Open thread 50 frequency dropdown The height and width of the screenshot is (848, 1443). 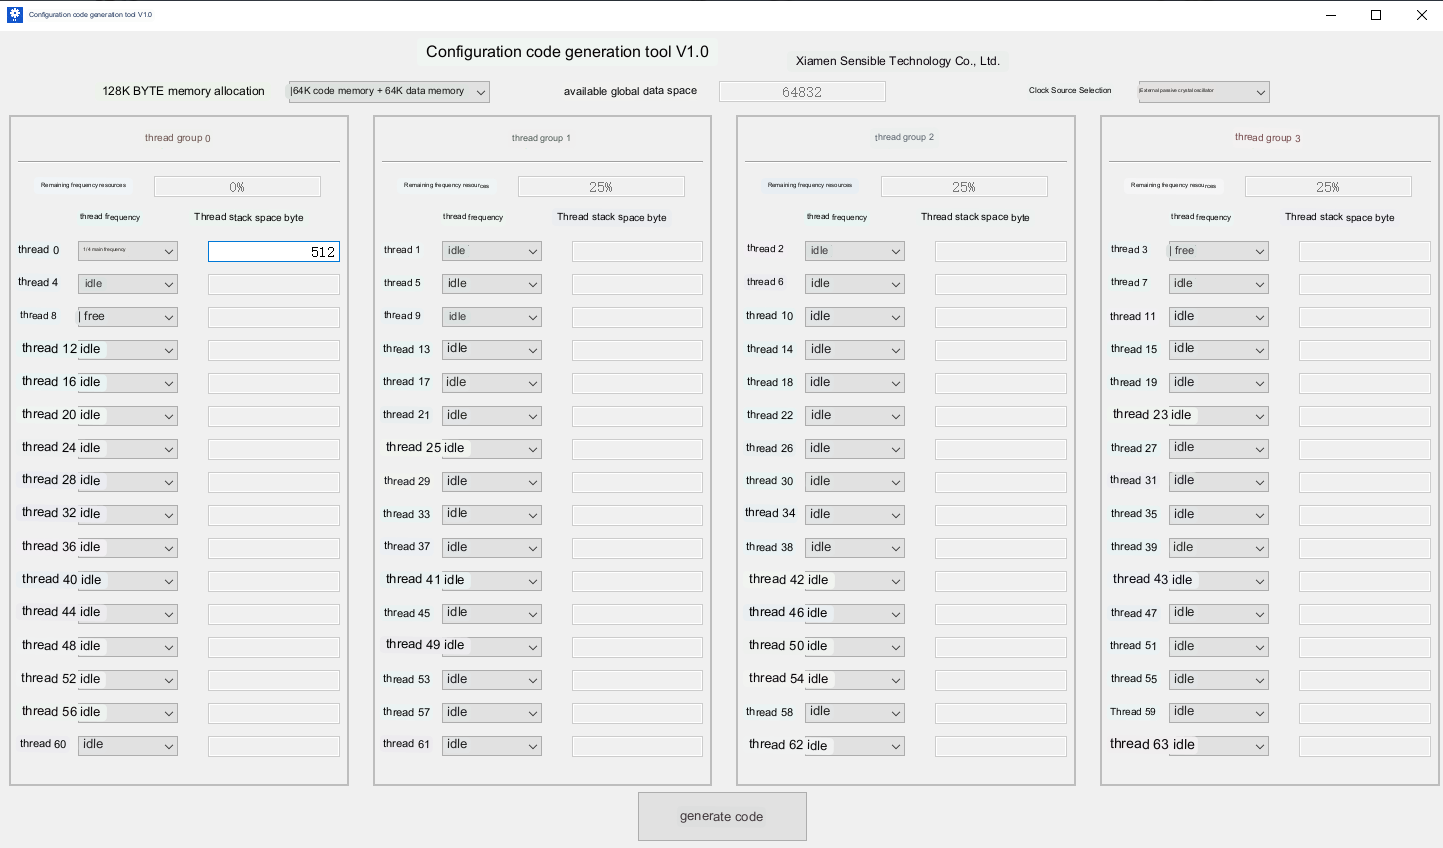point(855,647)
